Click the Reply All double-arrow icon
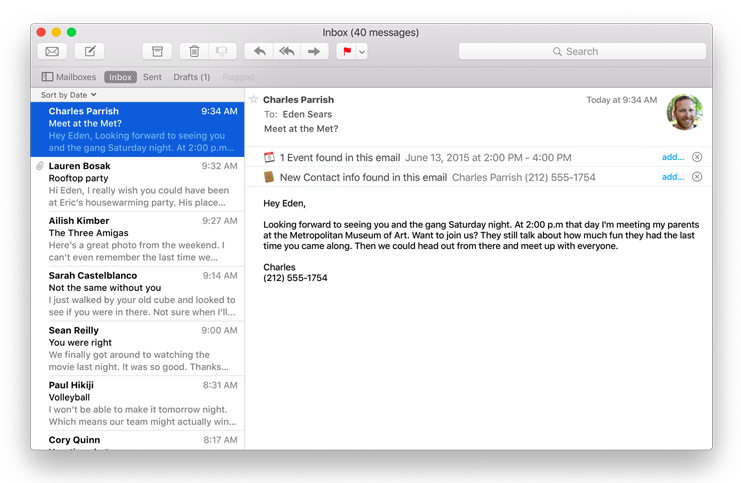This screenshot has height=483, width=741. click(287, 51)
